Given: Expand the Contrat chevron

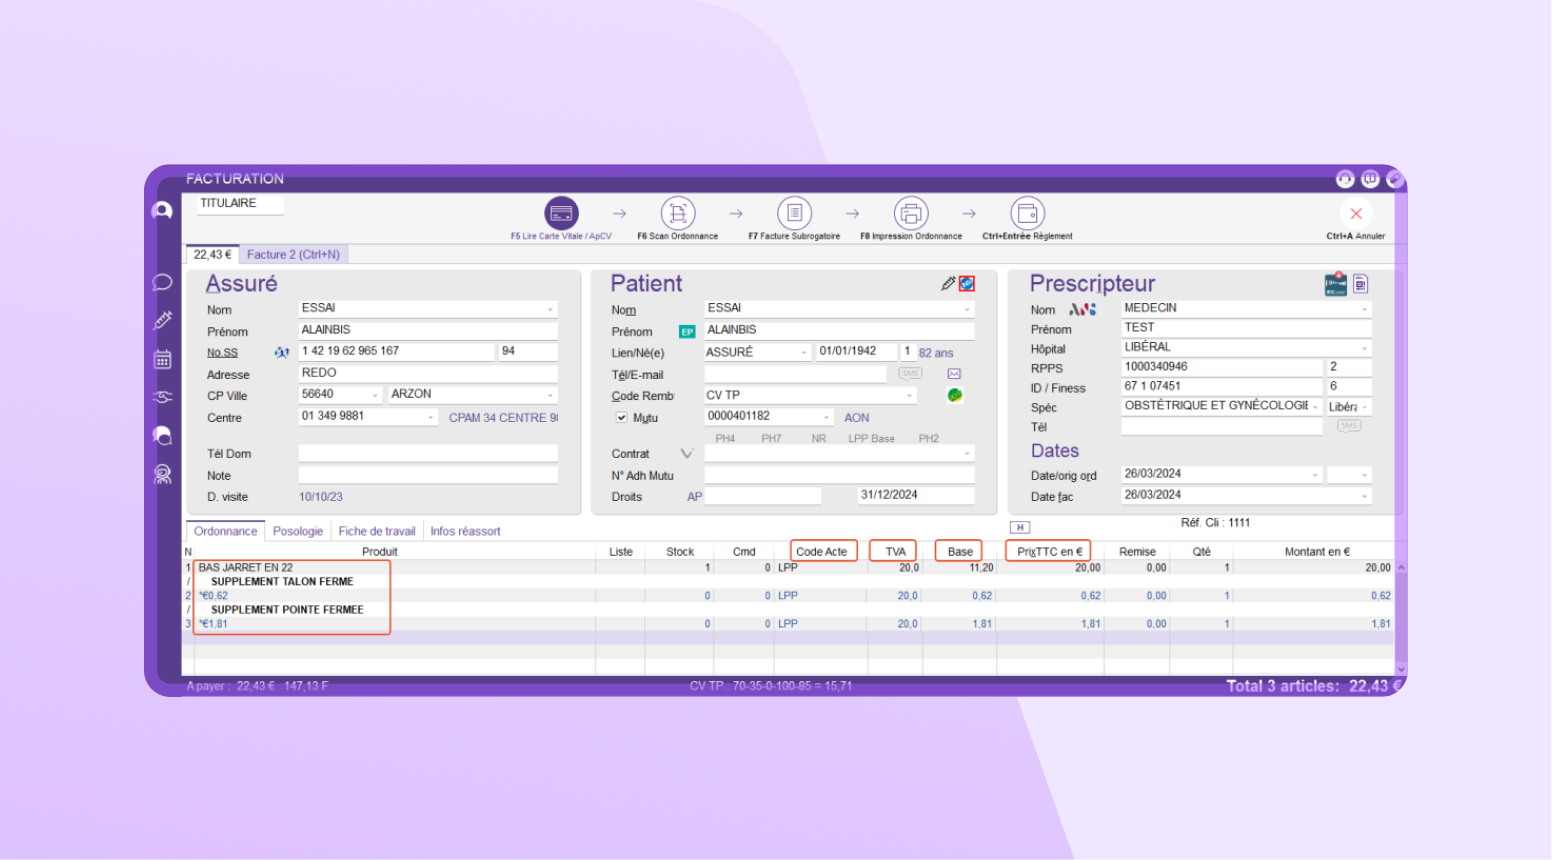Looking at the screenshot, I should click(686, 454).
